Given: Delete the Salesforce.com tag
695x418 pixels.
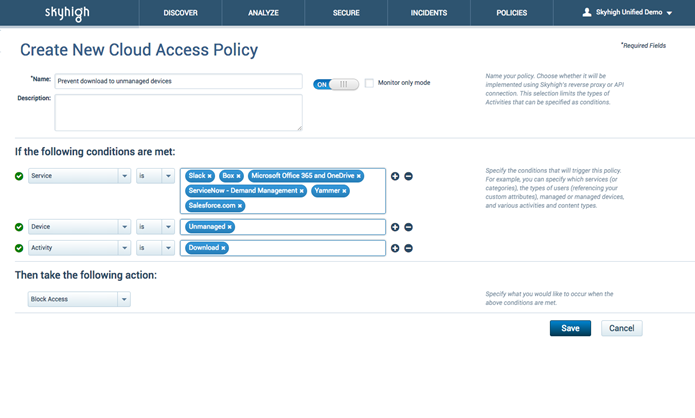Looking at the screenshot, I should click(241, 206).
